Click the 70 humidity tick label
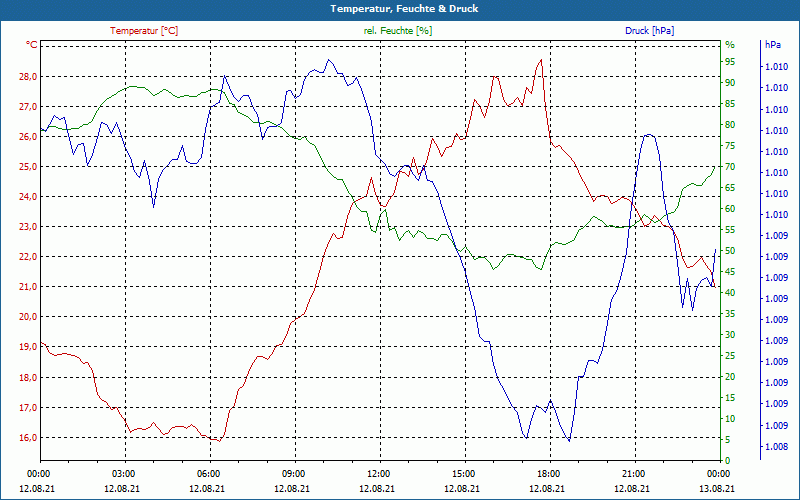This screenshot has width=800, height=500. 730,167
